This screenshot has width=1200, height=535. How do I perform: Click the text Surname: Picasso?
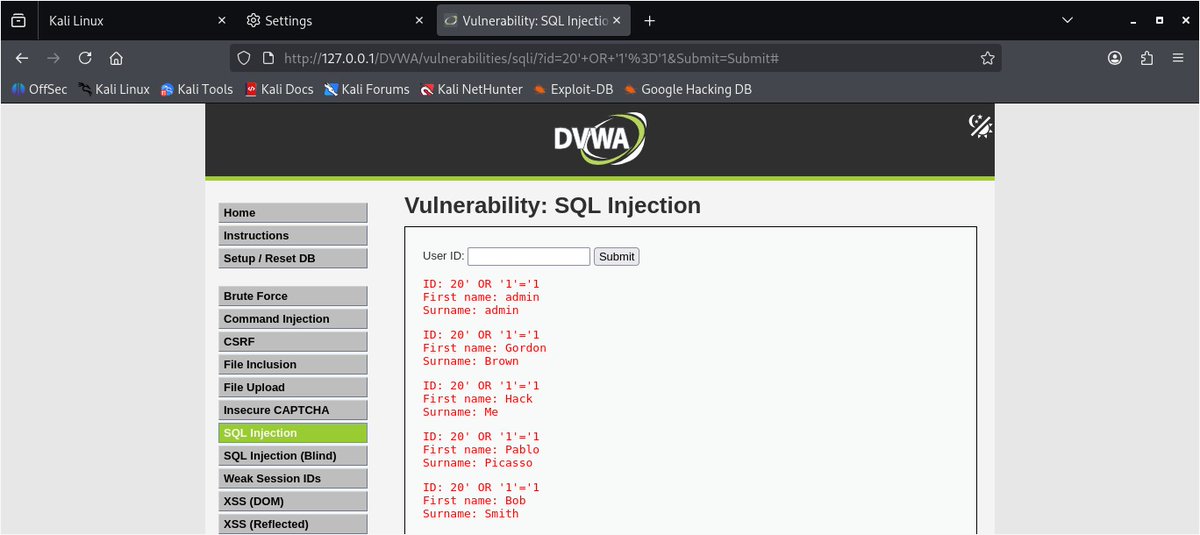[478, 463]
